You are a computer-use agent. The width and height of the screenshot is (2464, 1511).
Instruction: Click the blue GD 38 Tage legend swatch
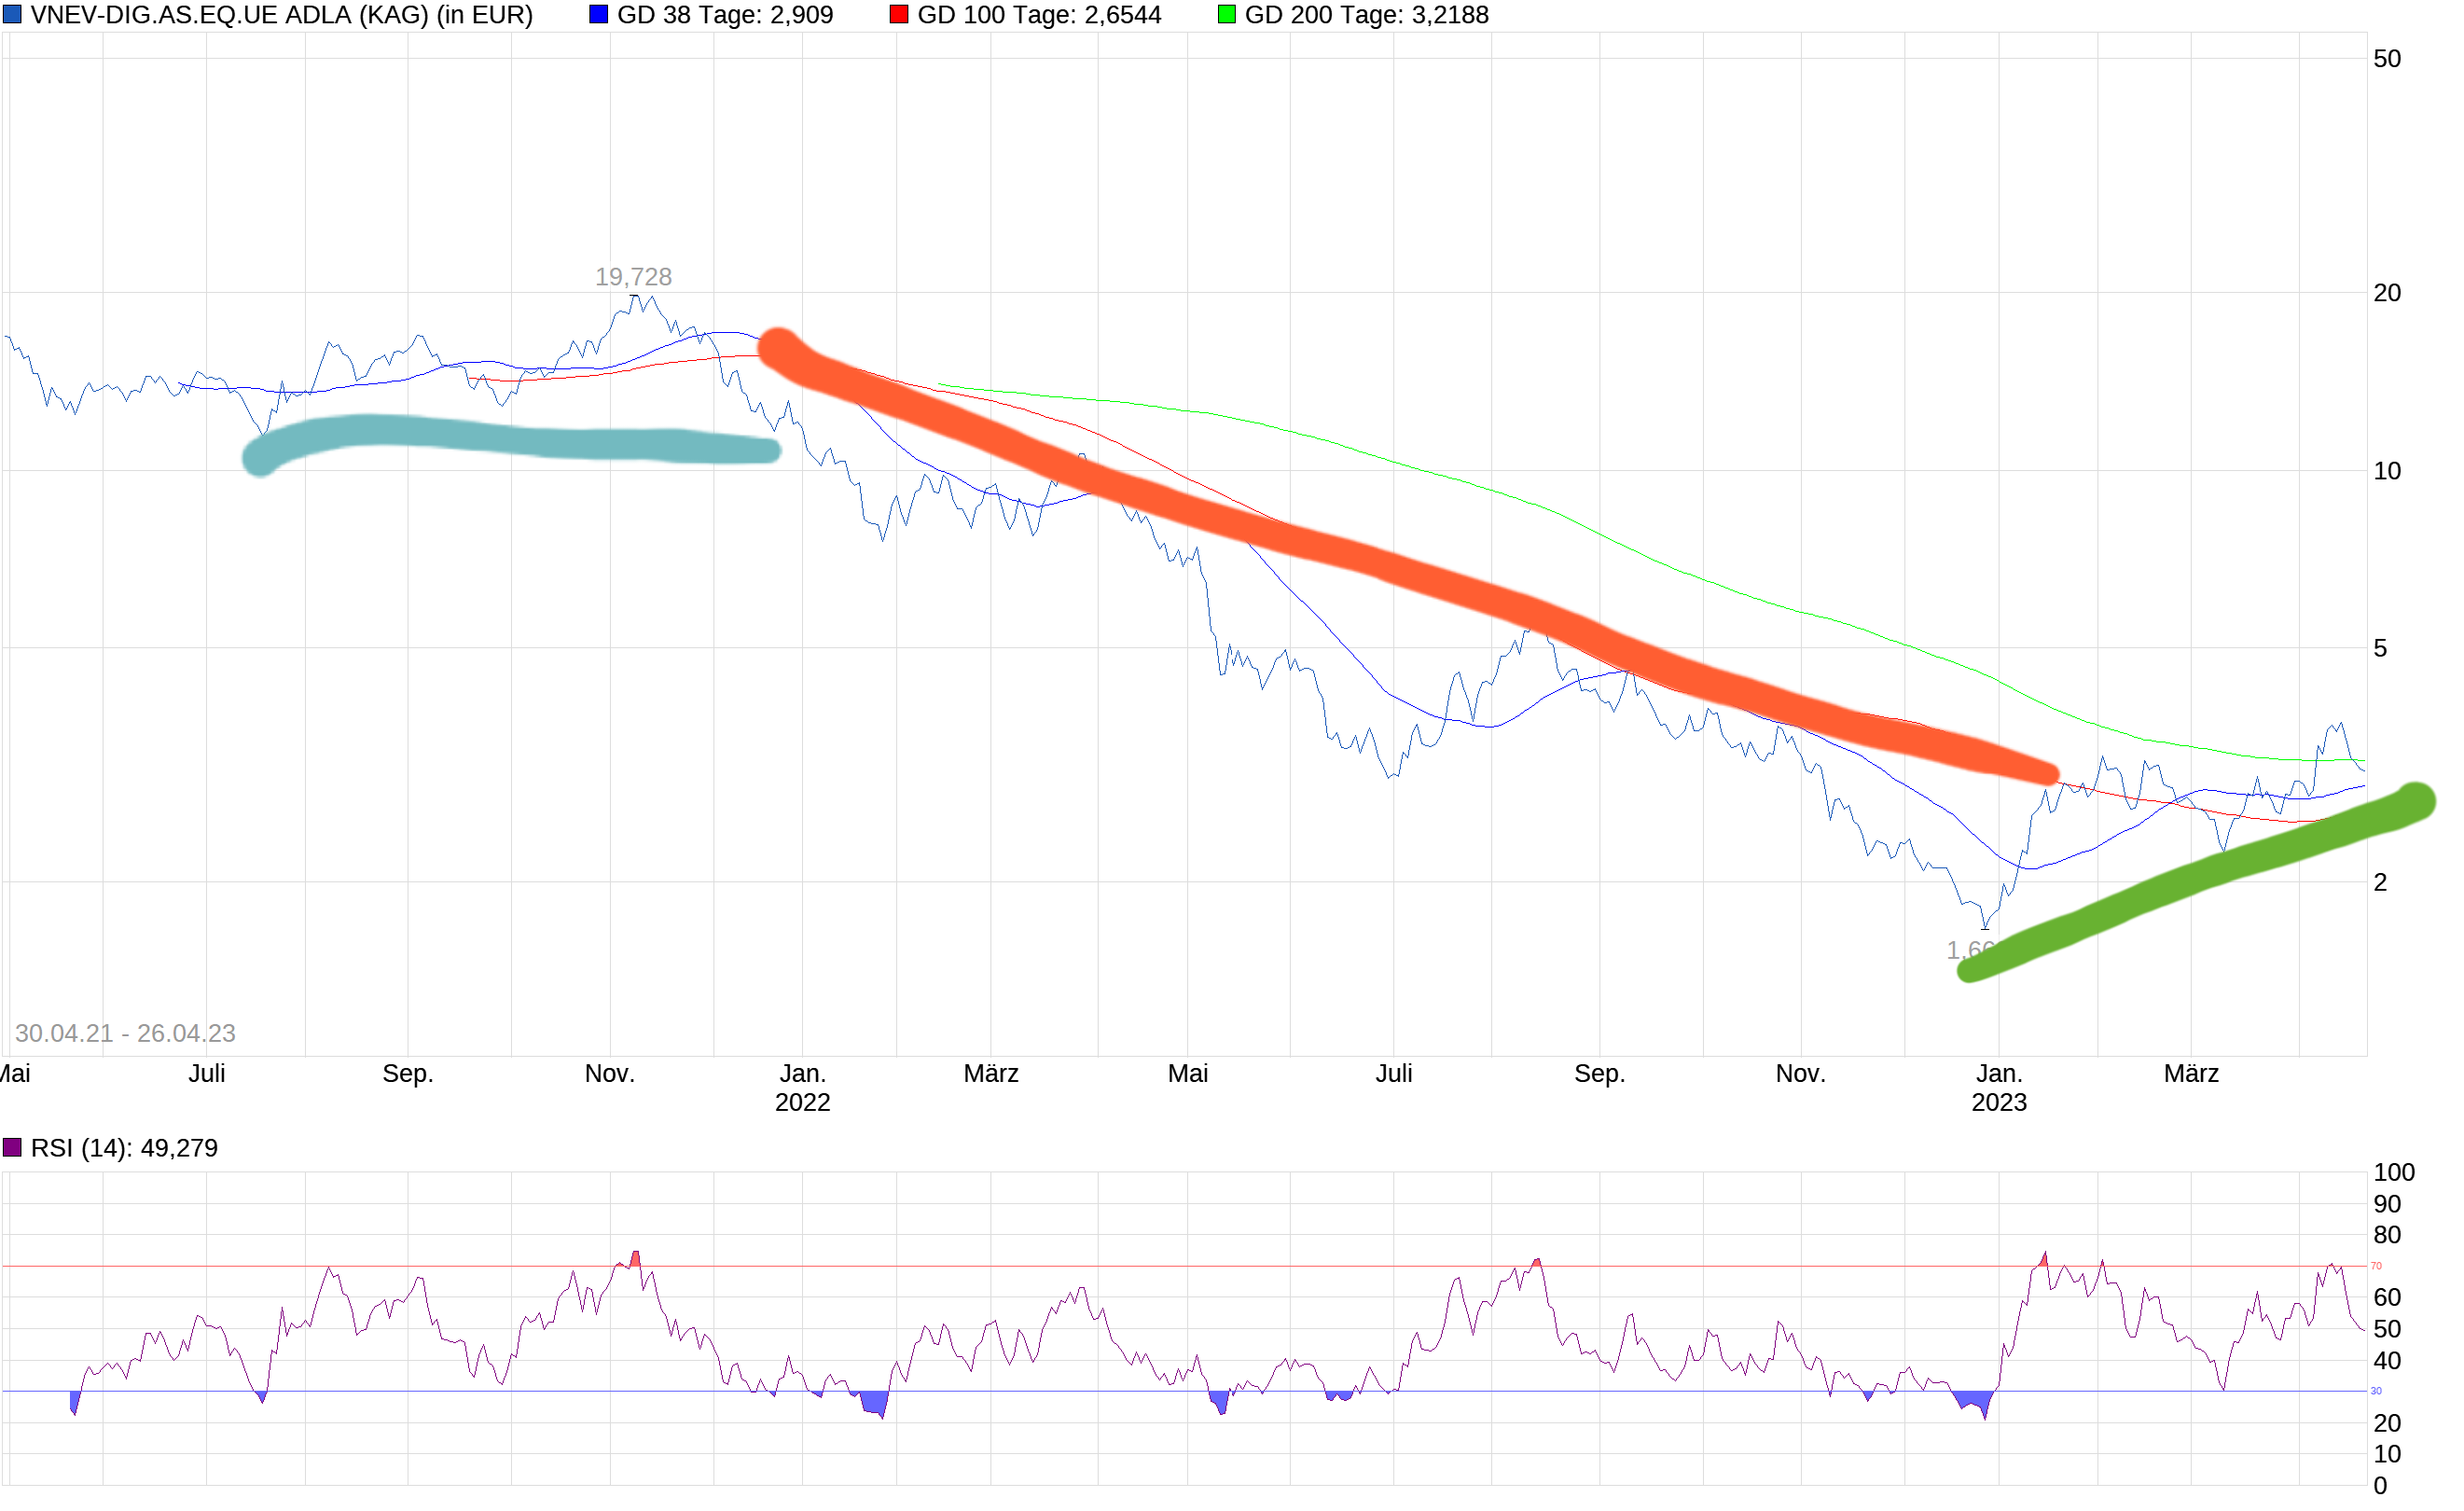point(598,14)
